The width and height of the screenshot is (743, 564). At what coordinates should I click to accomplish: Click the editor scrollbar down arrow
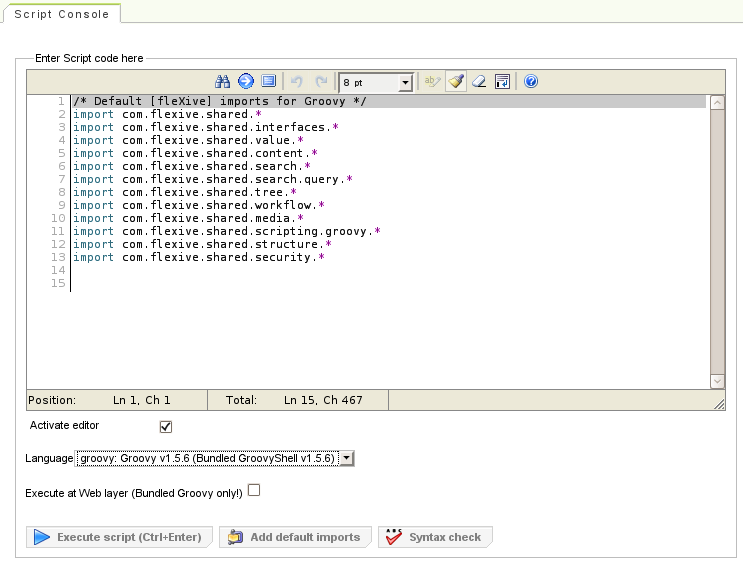(x=717, y=381)
